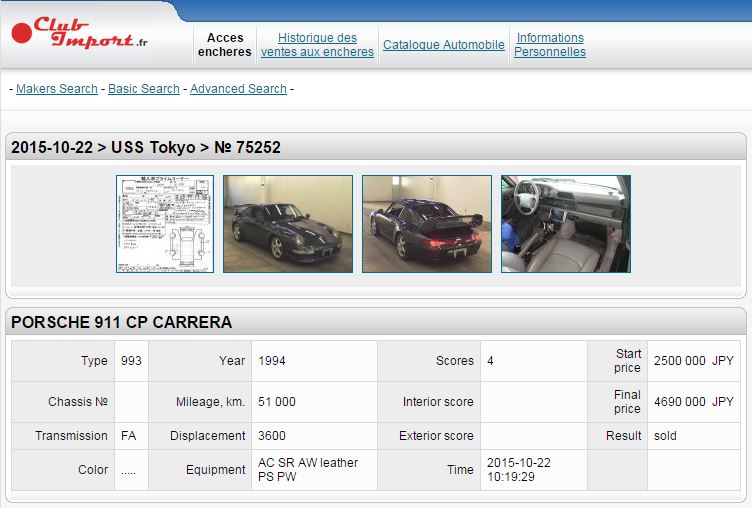Open the Porsche front view photo
752x508 pixels.
point(288,224)
